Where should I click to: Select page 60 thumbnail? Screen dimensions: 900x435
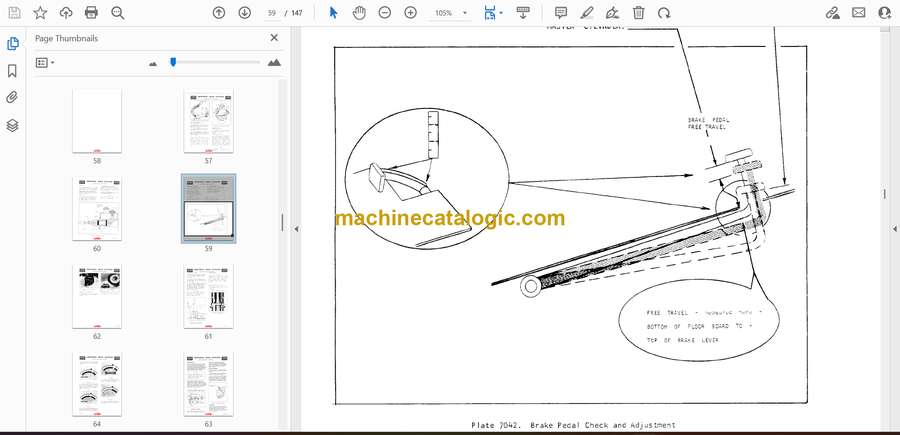(x=97, y=210)
